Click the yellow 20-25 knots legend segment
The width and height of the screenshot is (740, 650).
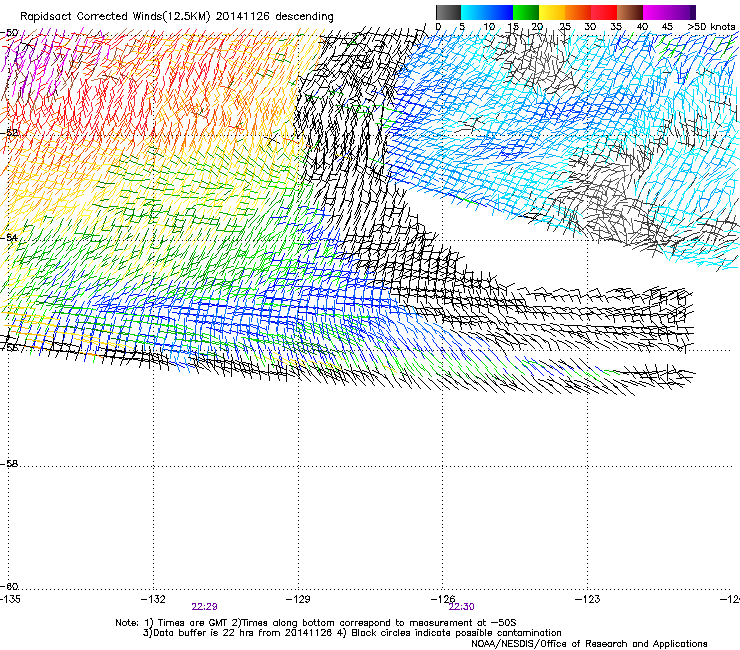tap(552, 12)
